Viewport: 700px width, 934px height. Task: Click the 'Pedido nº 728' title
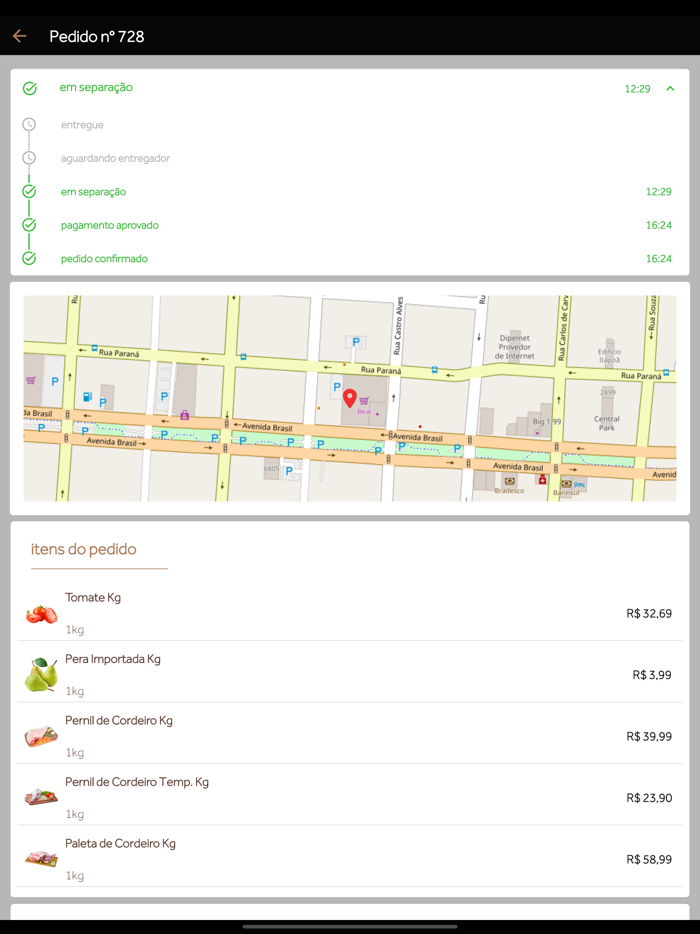97,36
